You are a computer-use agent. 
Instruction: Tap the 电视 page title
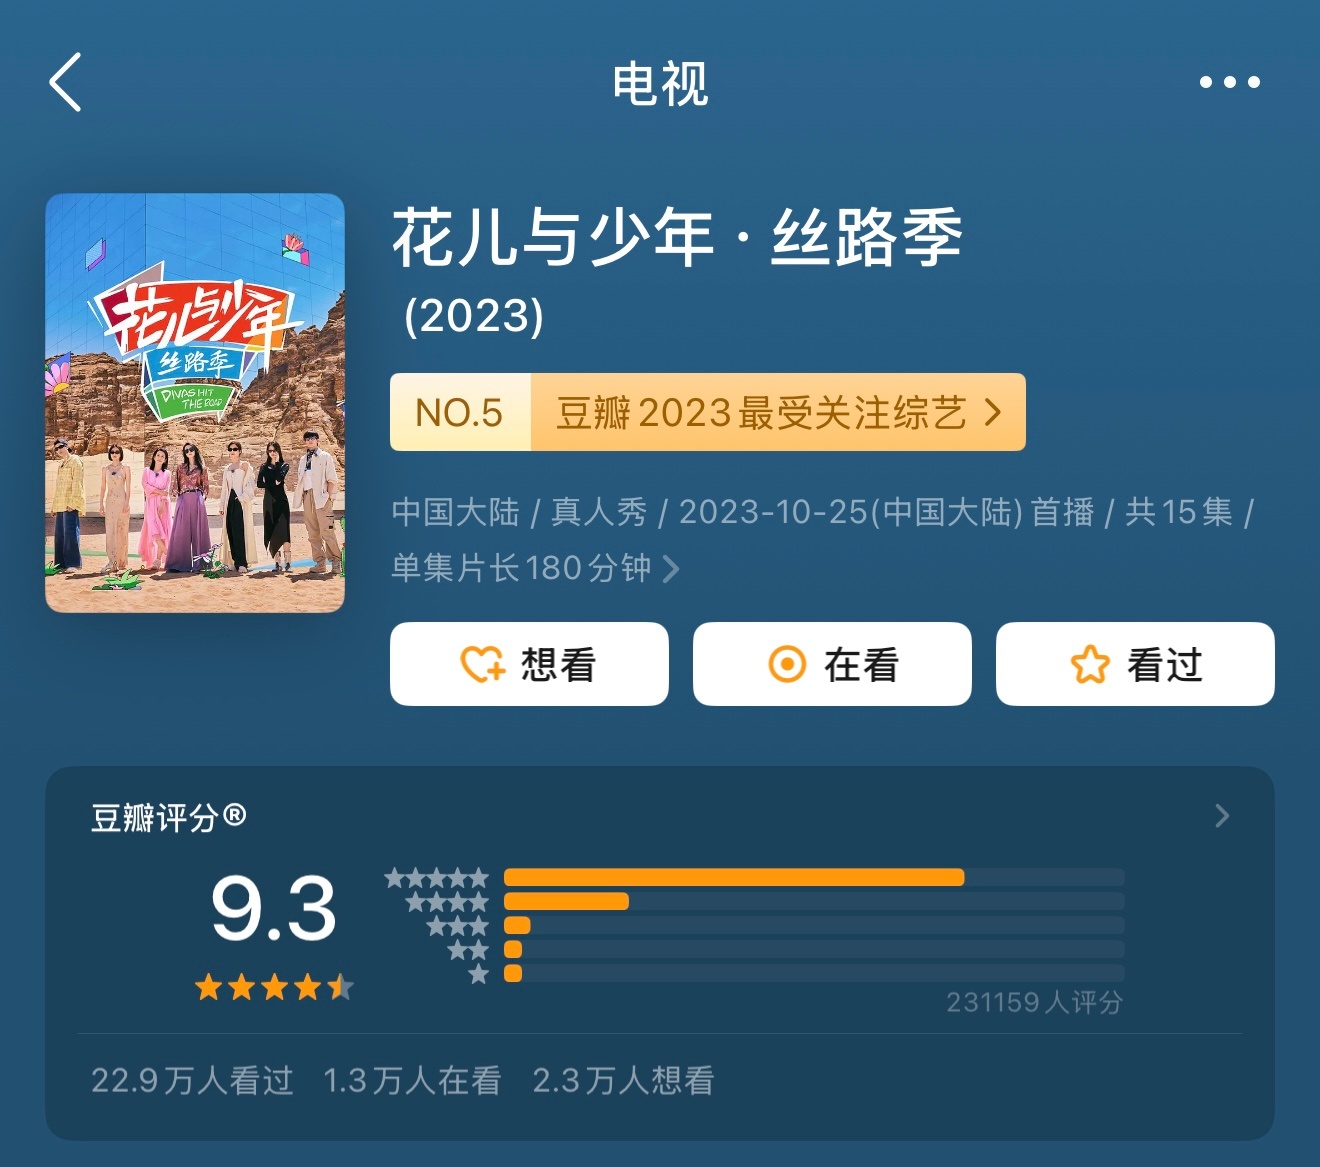point(660,83)
